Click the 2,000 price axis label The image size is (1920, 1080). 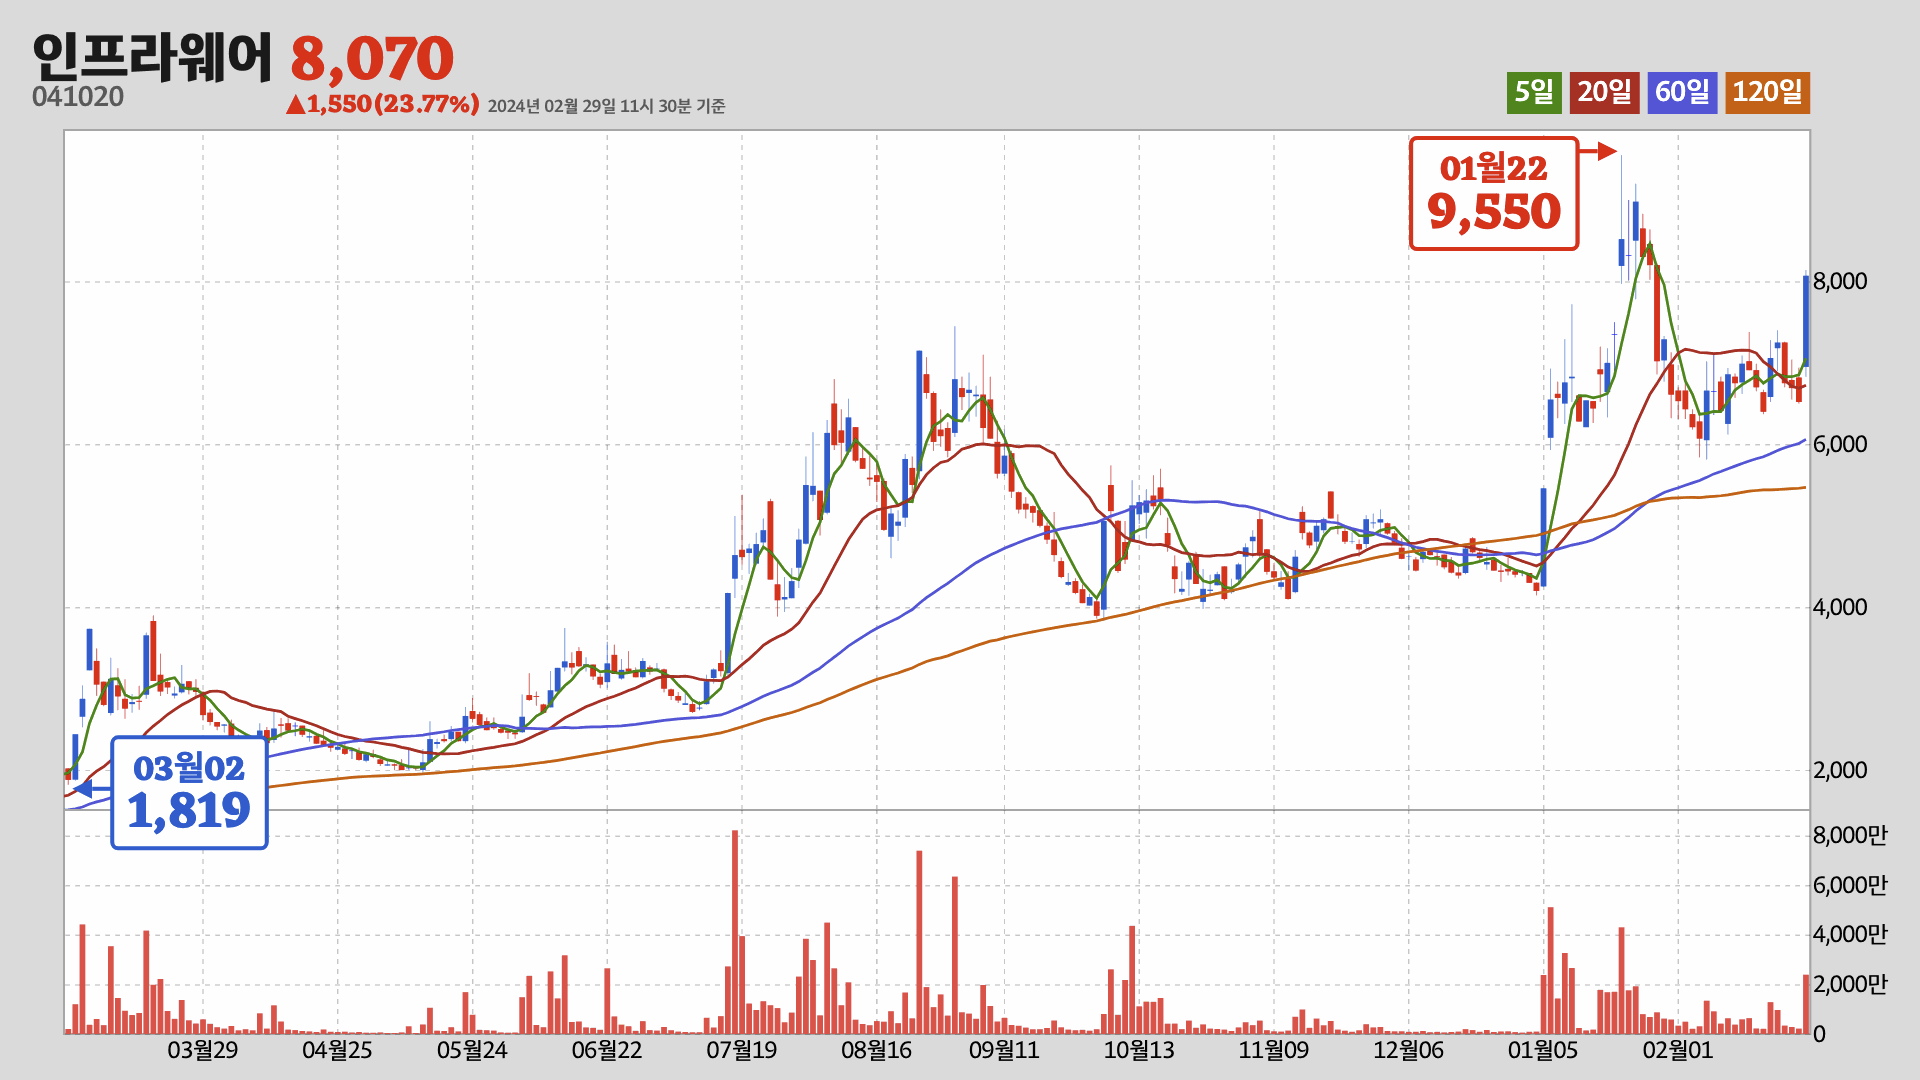pos(1840,770)
